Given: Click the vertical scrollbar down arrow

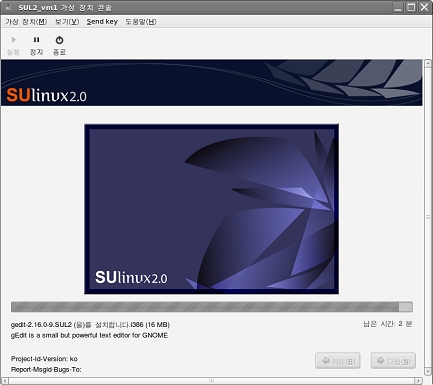Looking at the screenshot, I should pos(428,371).
